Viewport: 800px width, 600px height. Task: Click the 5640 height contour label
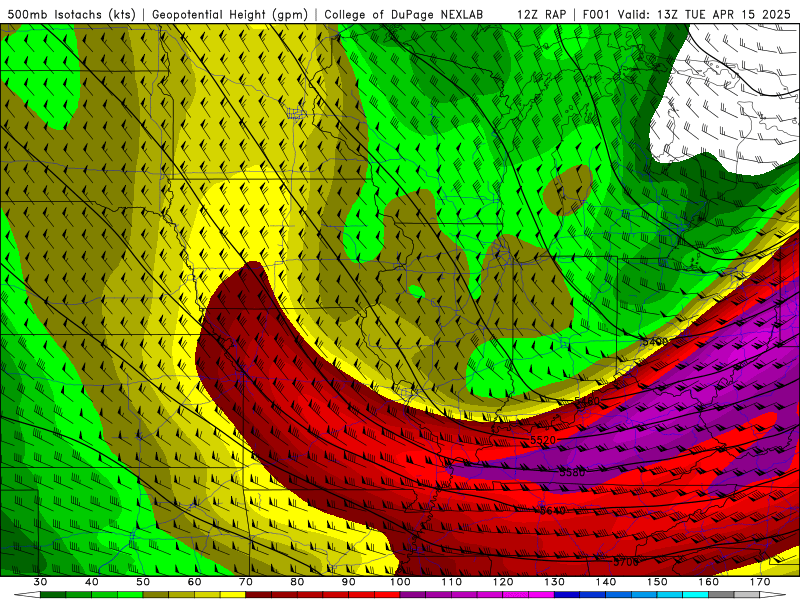pos(553,510)
